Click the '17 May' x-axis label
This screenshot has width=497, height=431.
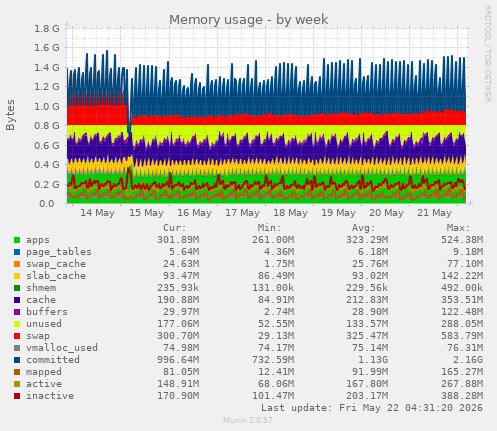pyautogui.click(x=242, y=213)
